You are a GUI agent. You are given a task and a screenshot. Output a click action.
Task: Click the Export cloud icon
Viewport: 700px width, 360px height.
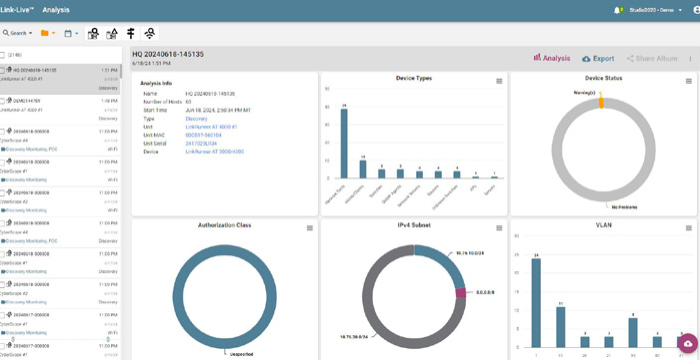click(586, 59)
